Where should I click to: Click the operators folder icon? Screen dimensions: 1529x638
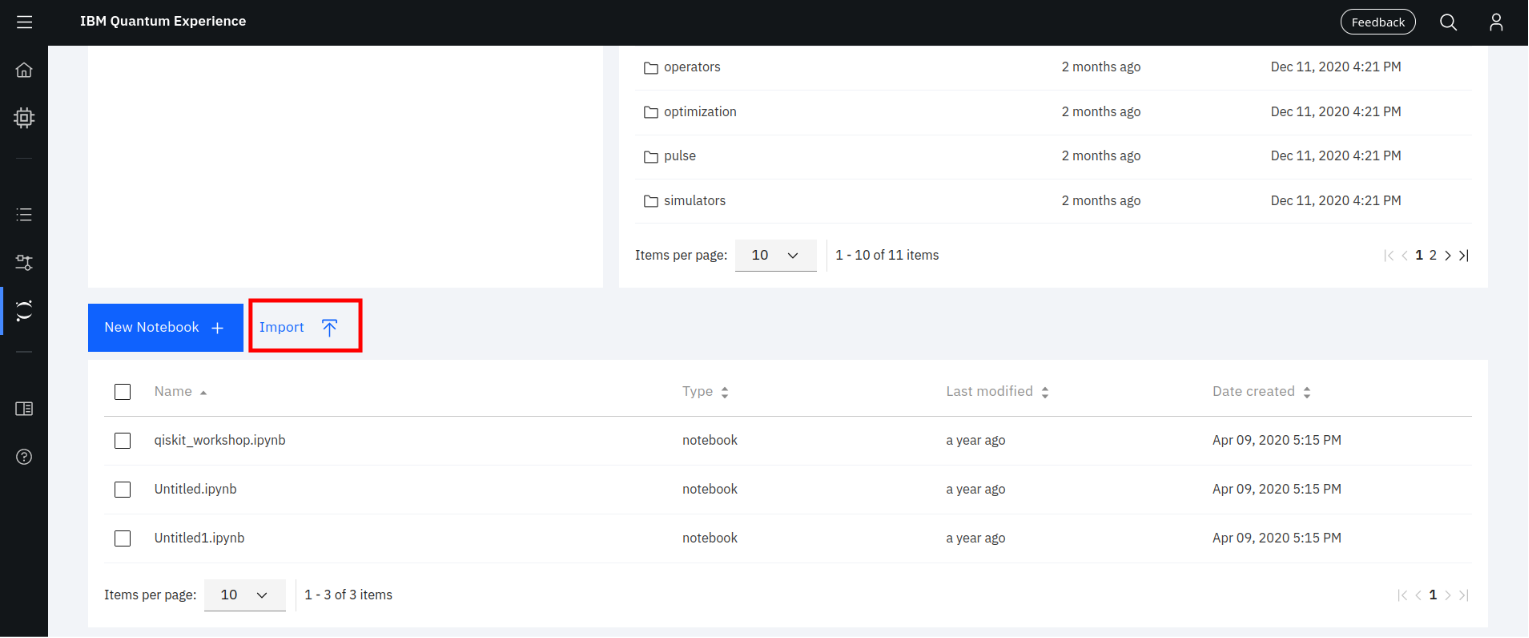(x=651, y=68)
